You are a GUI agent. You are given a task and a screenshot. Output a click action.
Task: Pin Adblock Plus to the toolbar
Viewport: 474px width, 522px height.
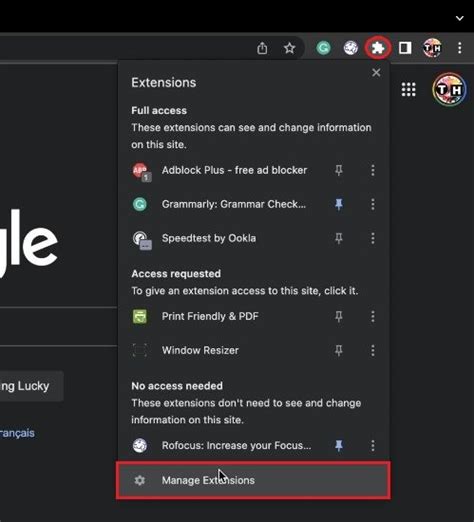click(x=339, y=170)
